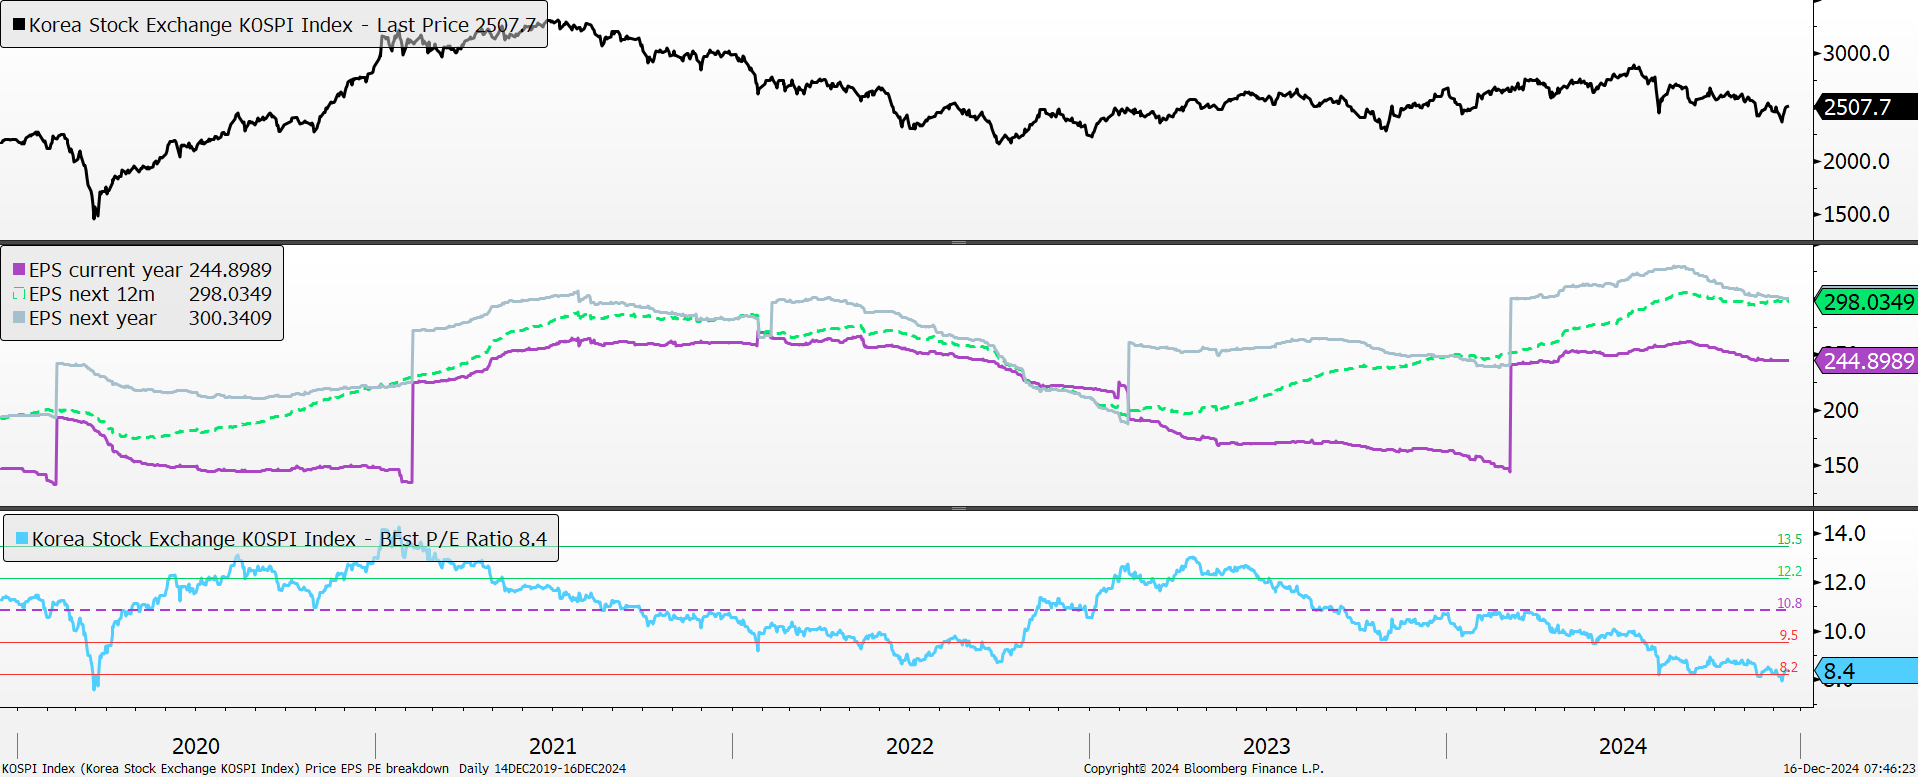1918x777 pixels.
Task: Click the 200 EPS axis label
Action: (x=1841, y=410)
